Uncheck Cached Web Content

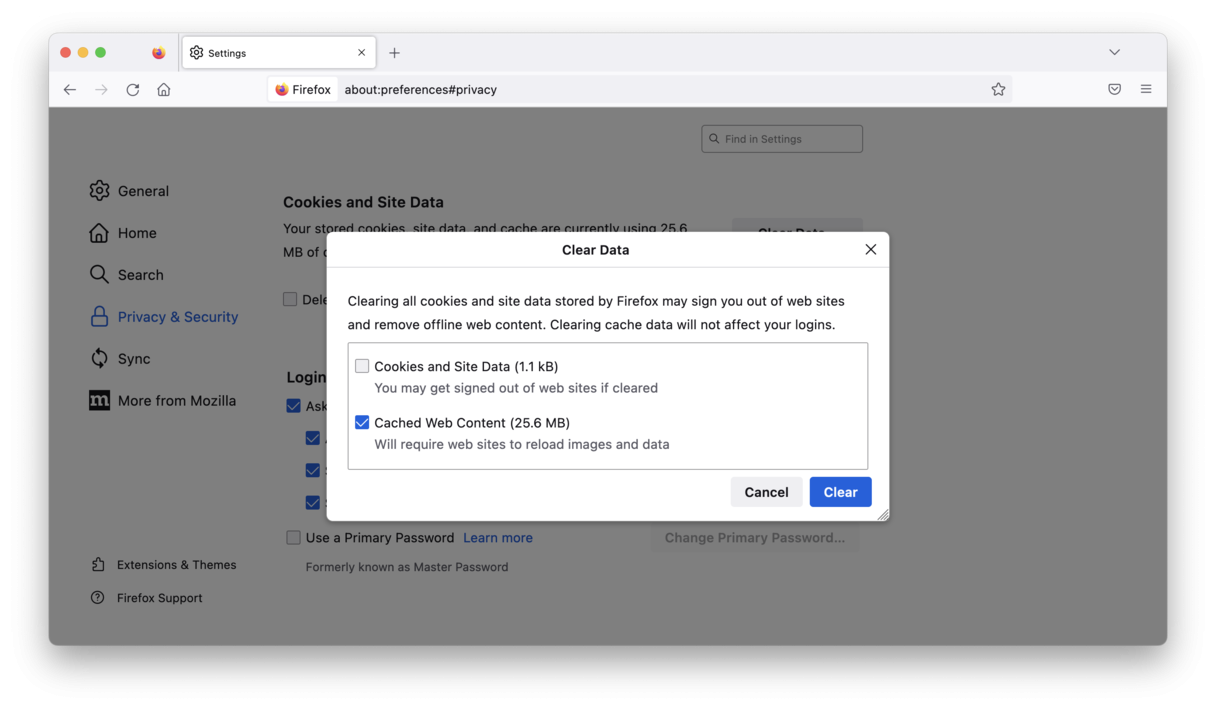[362, 422]
